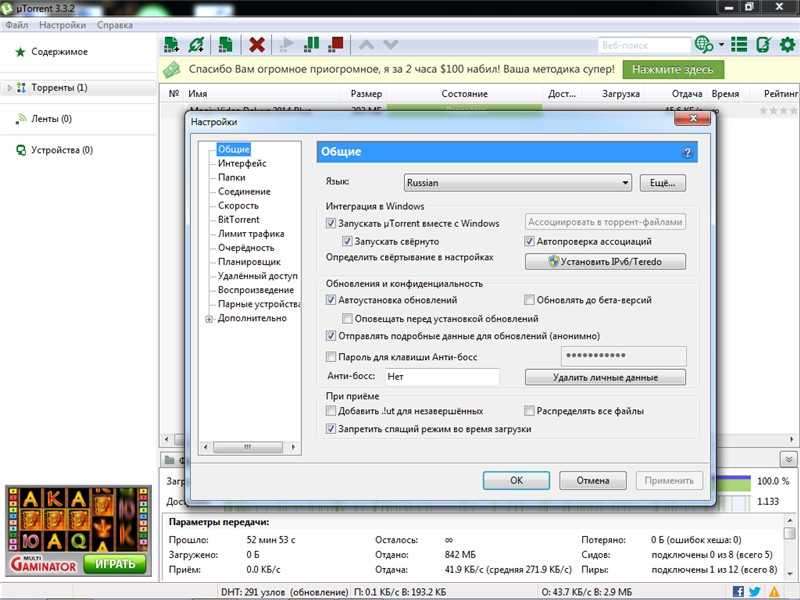Click the Move Down Queue arrow

tap(390, 45)
